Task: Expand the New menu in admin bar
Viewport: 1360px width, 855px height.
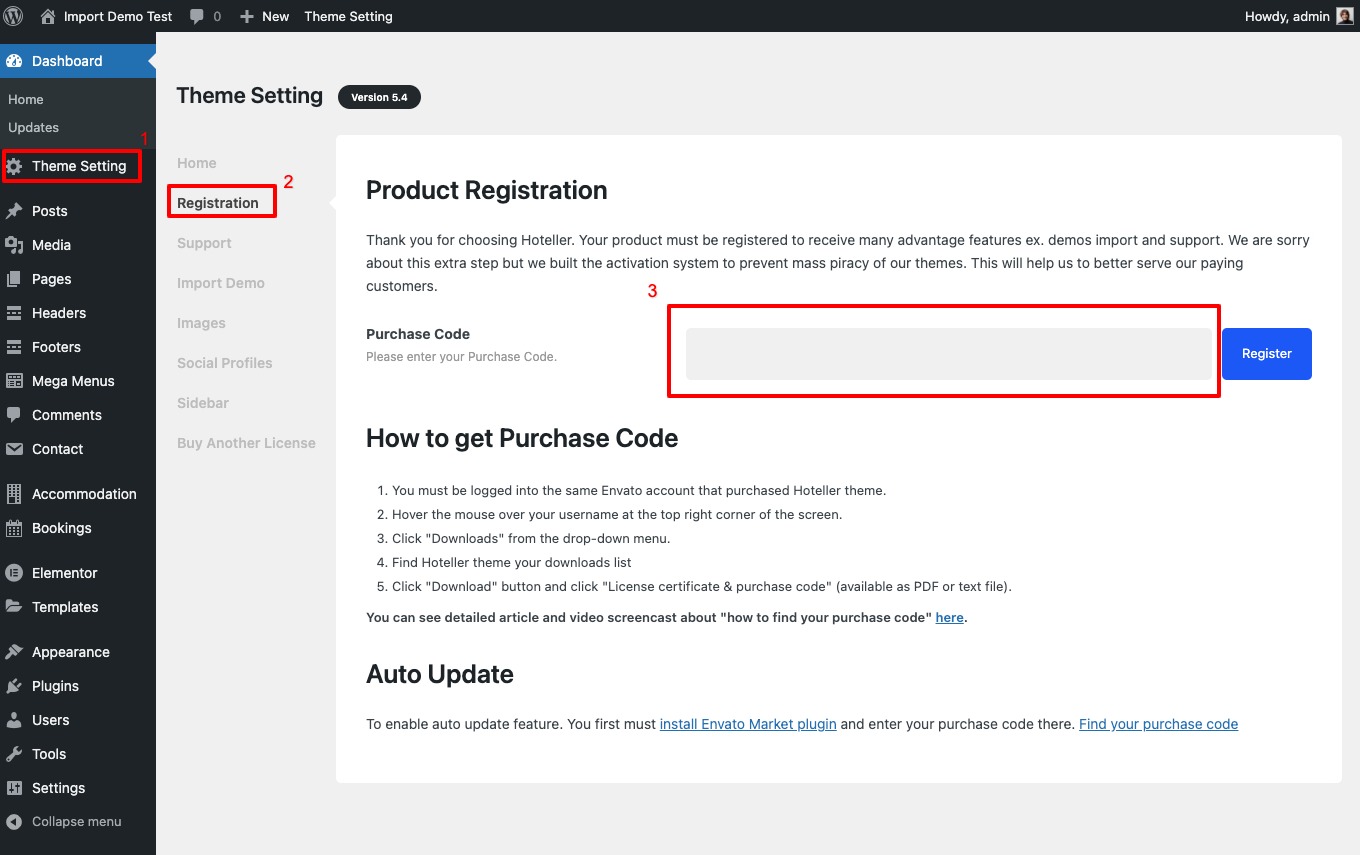Action: tap(263, 15)
